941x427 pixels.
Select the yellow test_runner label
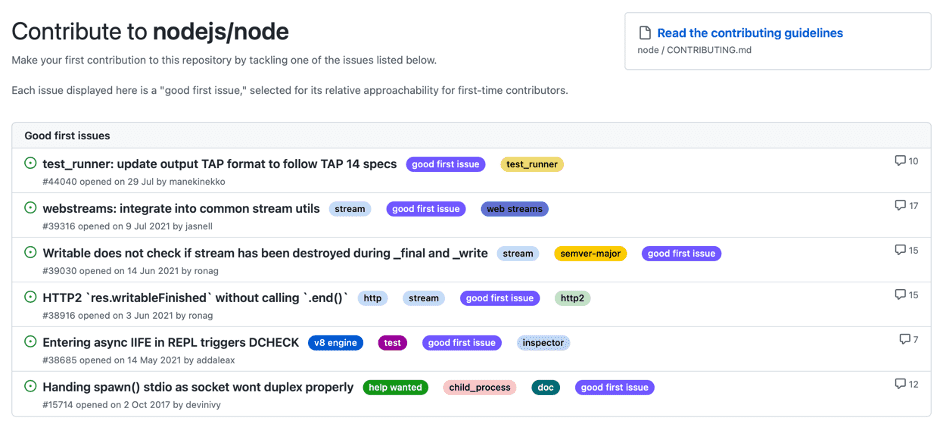click(531, 164)
